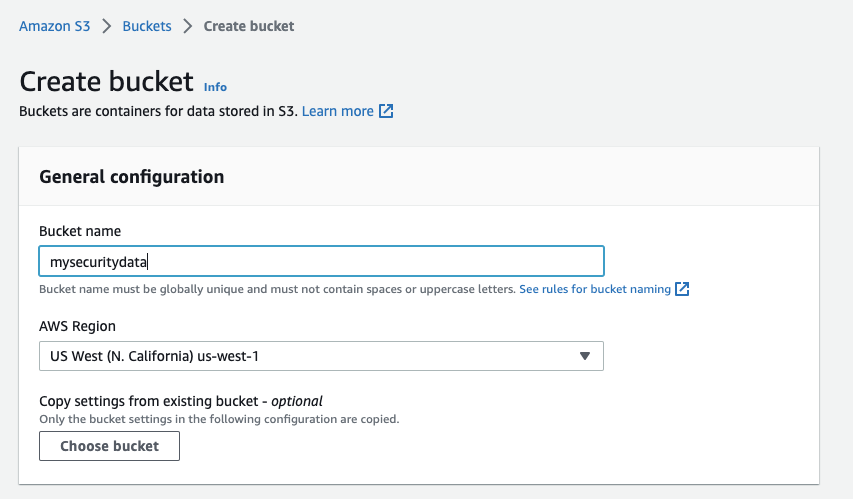Navigate to Buckets breadcrumb

coord(147,26)
